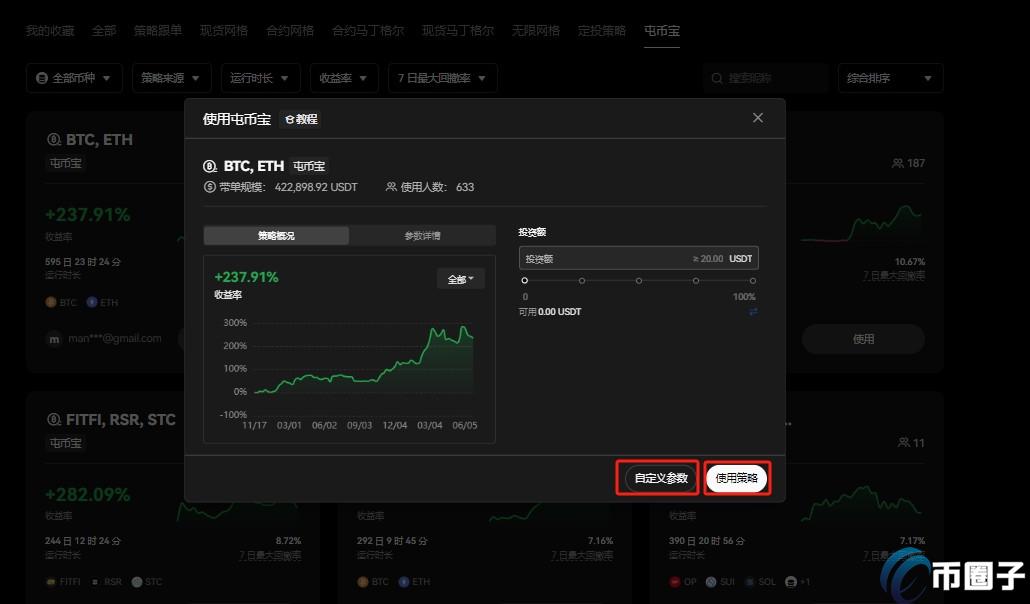Click the BTC coin icon in the modal header
This screenshot has width=1030, height=604.
tap(209, 166)
